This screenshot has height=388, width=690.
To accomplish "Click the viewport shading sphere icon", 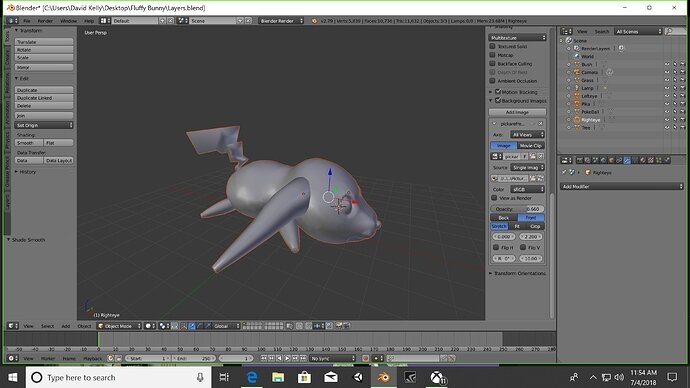I will point(150,326).
